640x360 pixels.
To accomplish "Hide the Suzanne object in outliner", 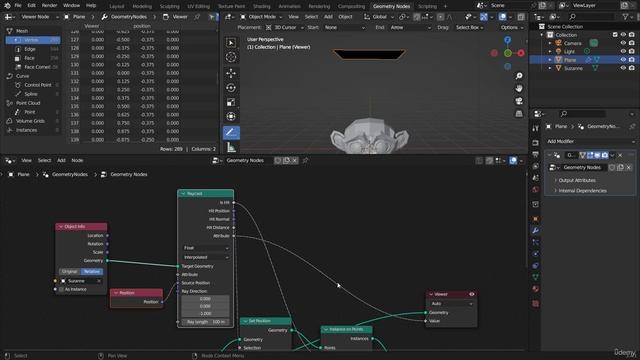I will tap(623, 68).
